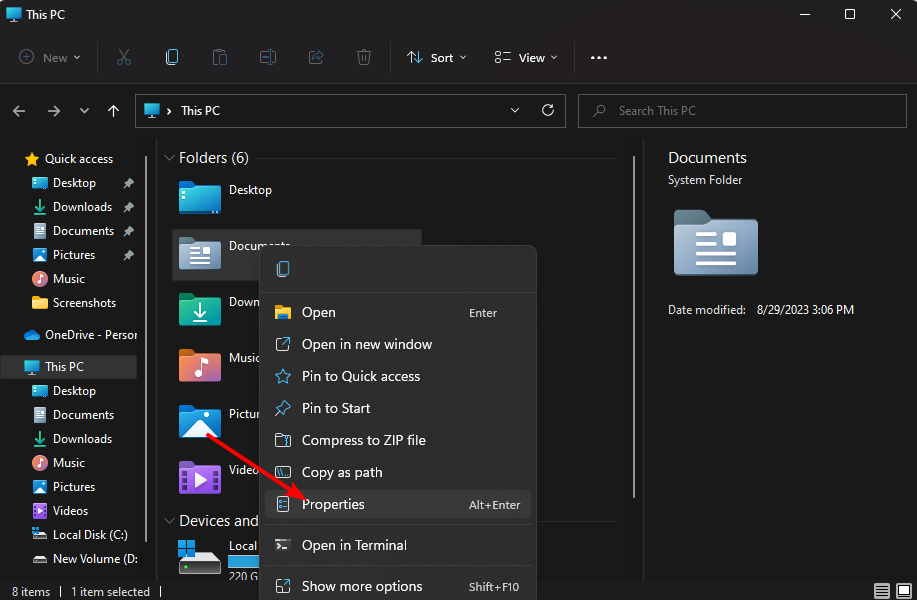Unpin Desktop from Quick access
The width and height of the screenshot is (917, 600).
[127, 182]
